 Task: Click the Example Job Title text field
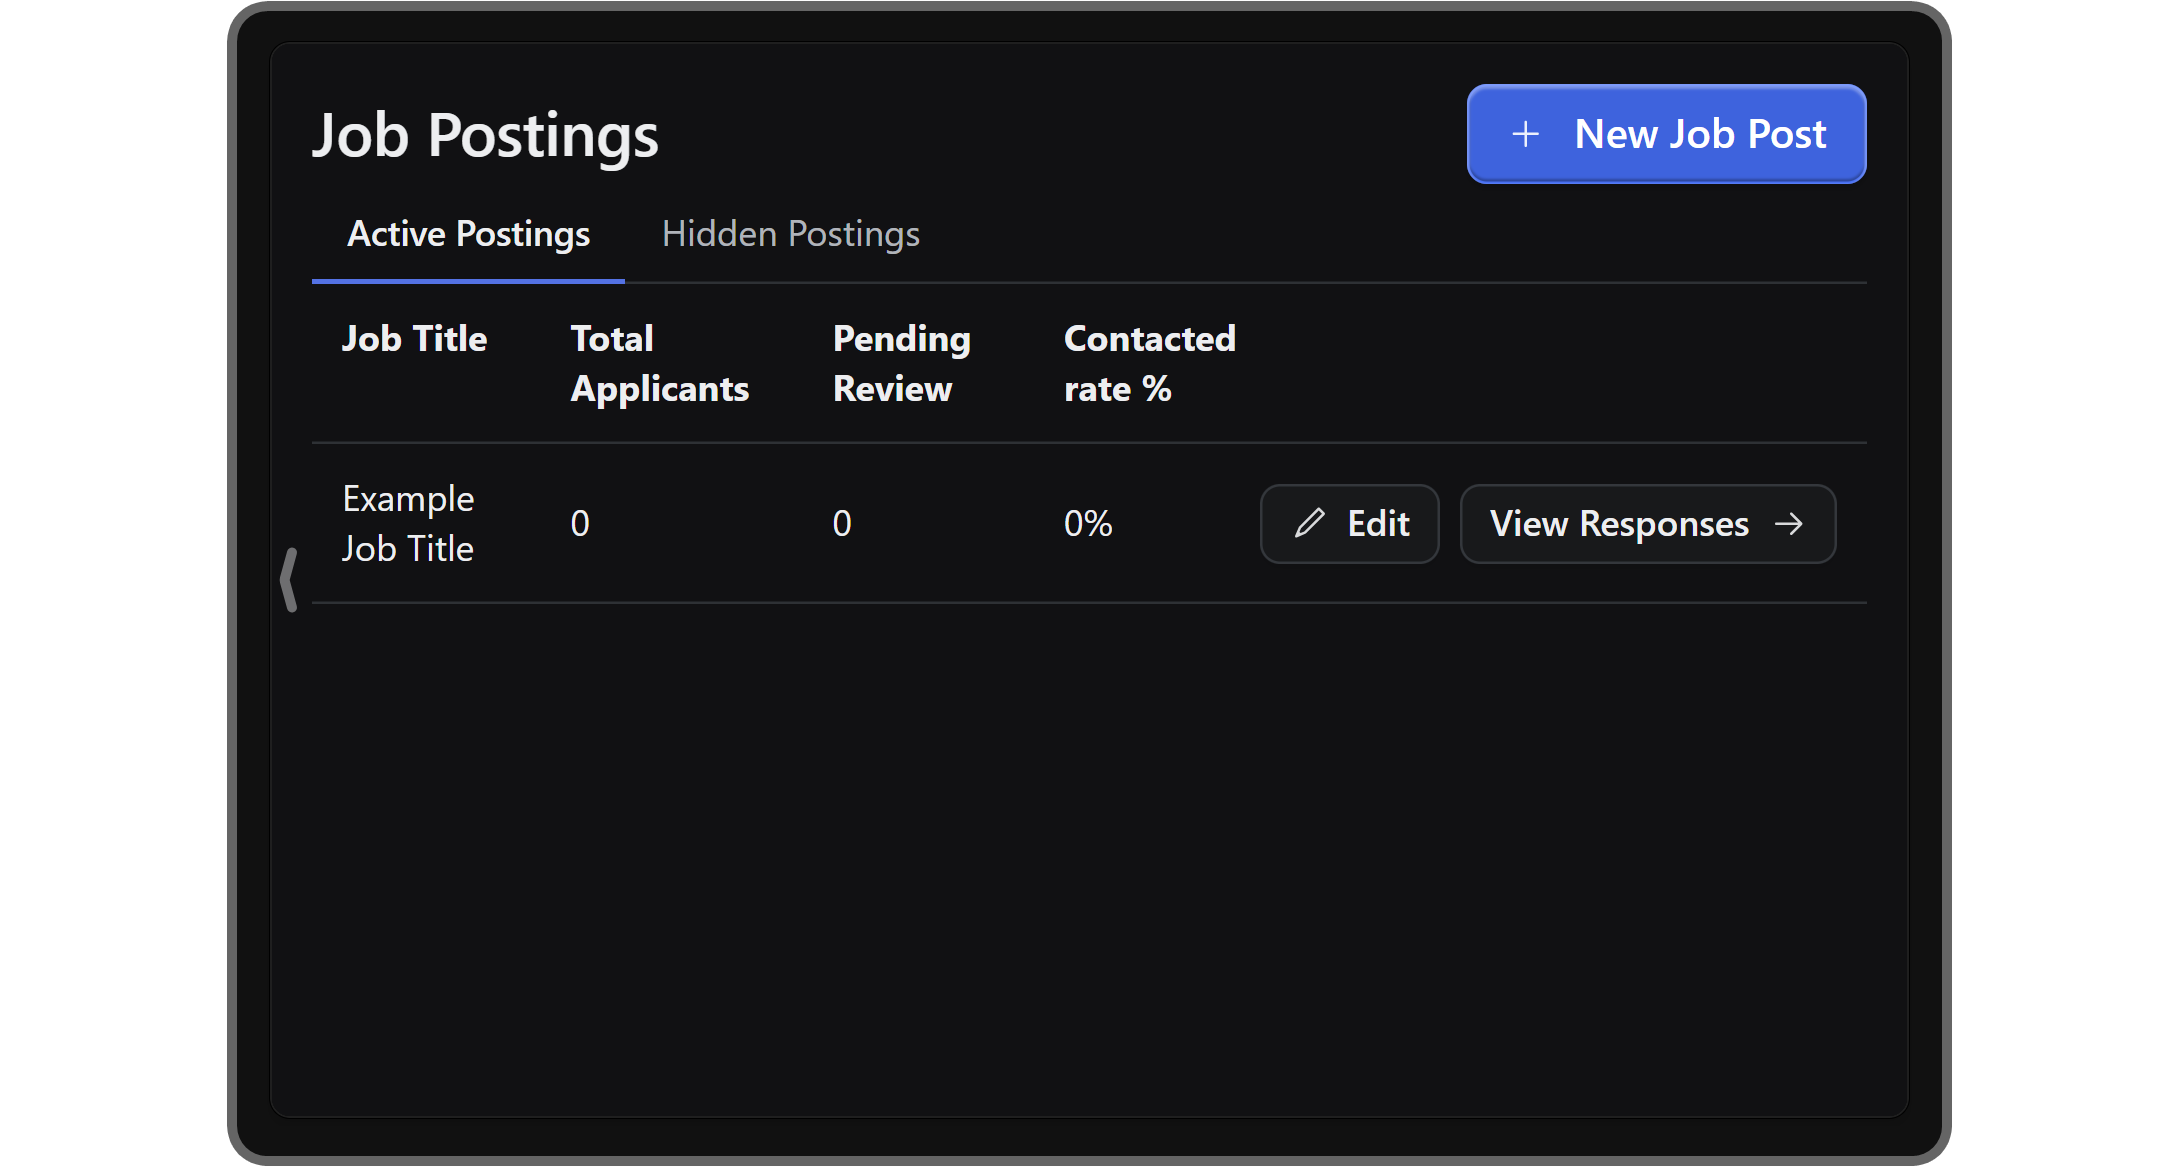point(408,523)
